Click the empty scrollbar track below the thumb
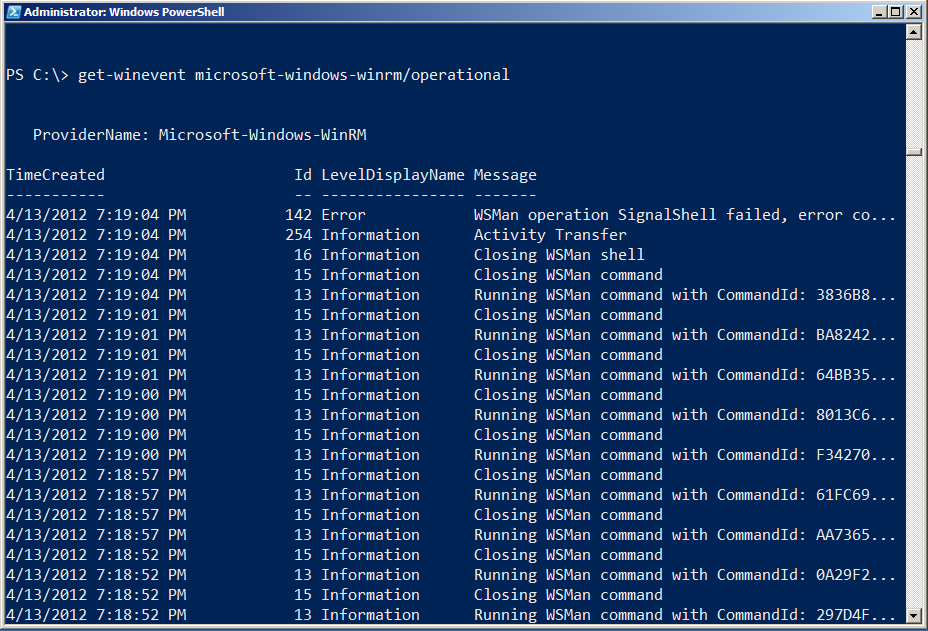Image resolution: width=928 pixels, height=631 pixels. click(914, 400)
